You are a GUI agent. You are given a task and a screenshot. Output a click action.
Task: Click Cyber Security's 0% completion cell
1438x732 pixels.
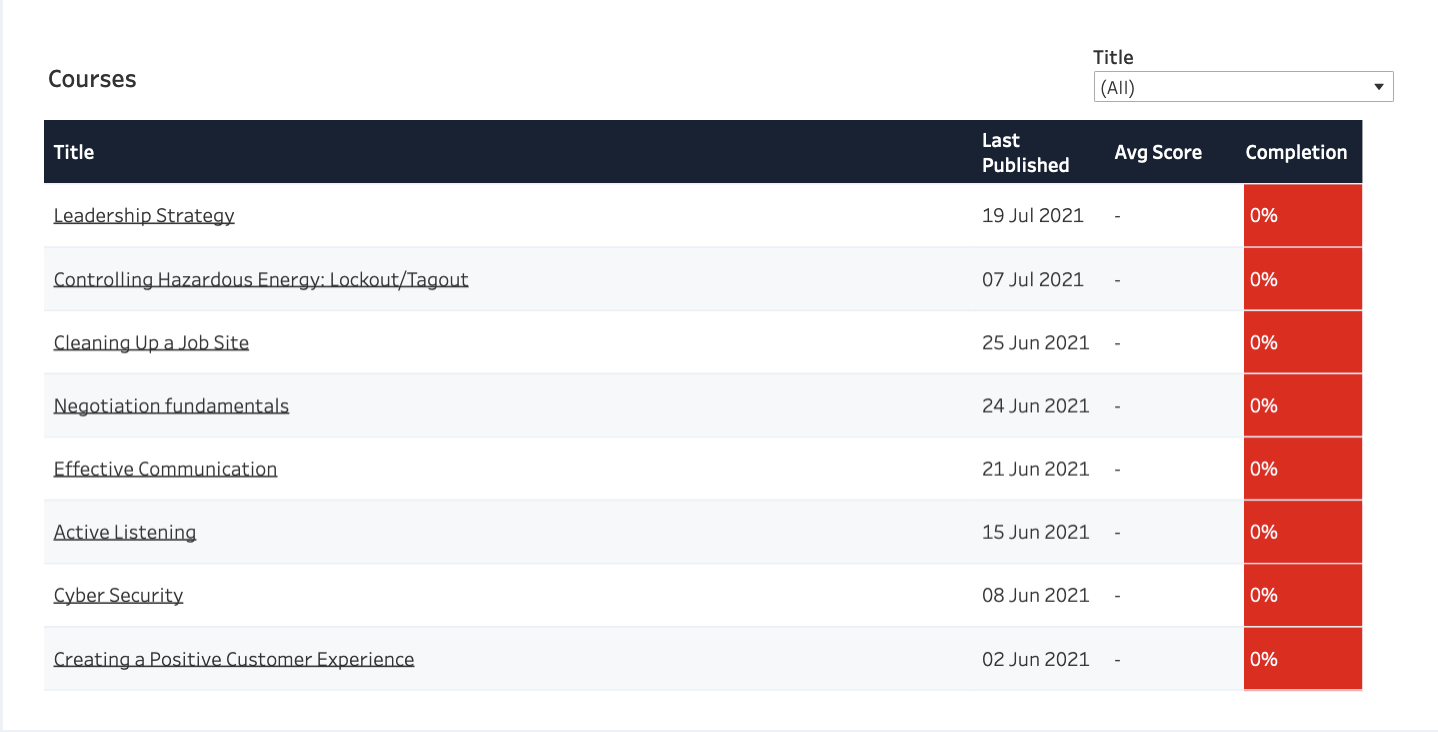[1303, 595]
